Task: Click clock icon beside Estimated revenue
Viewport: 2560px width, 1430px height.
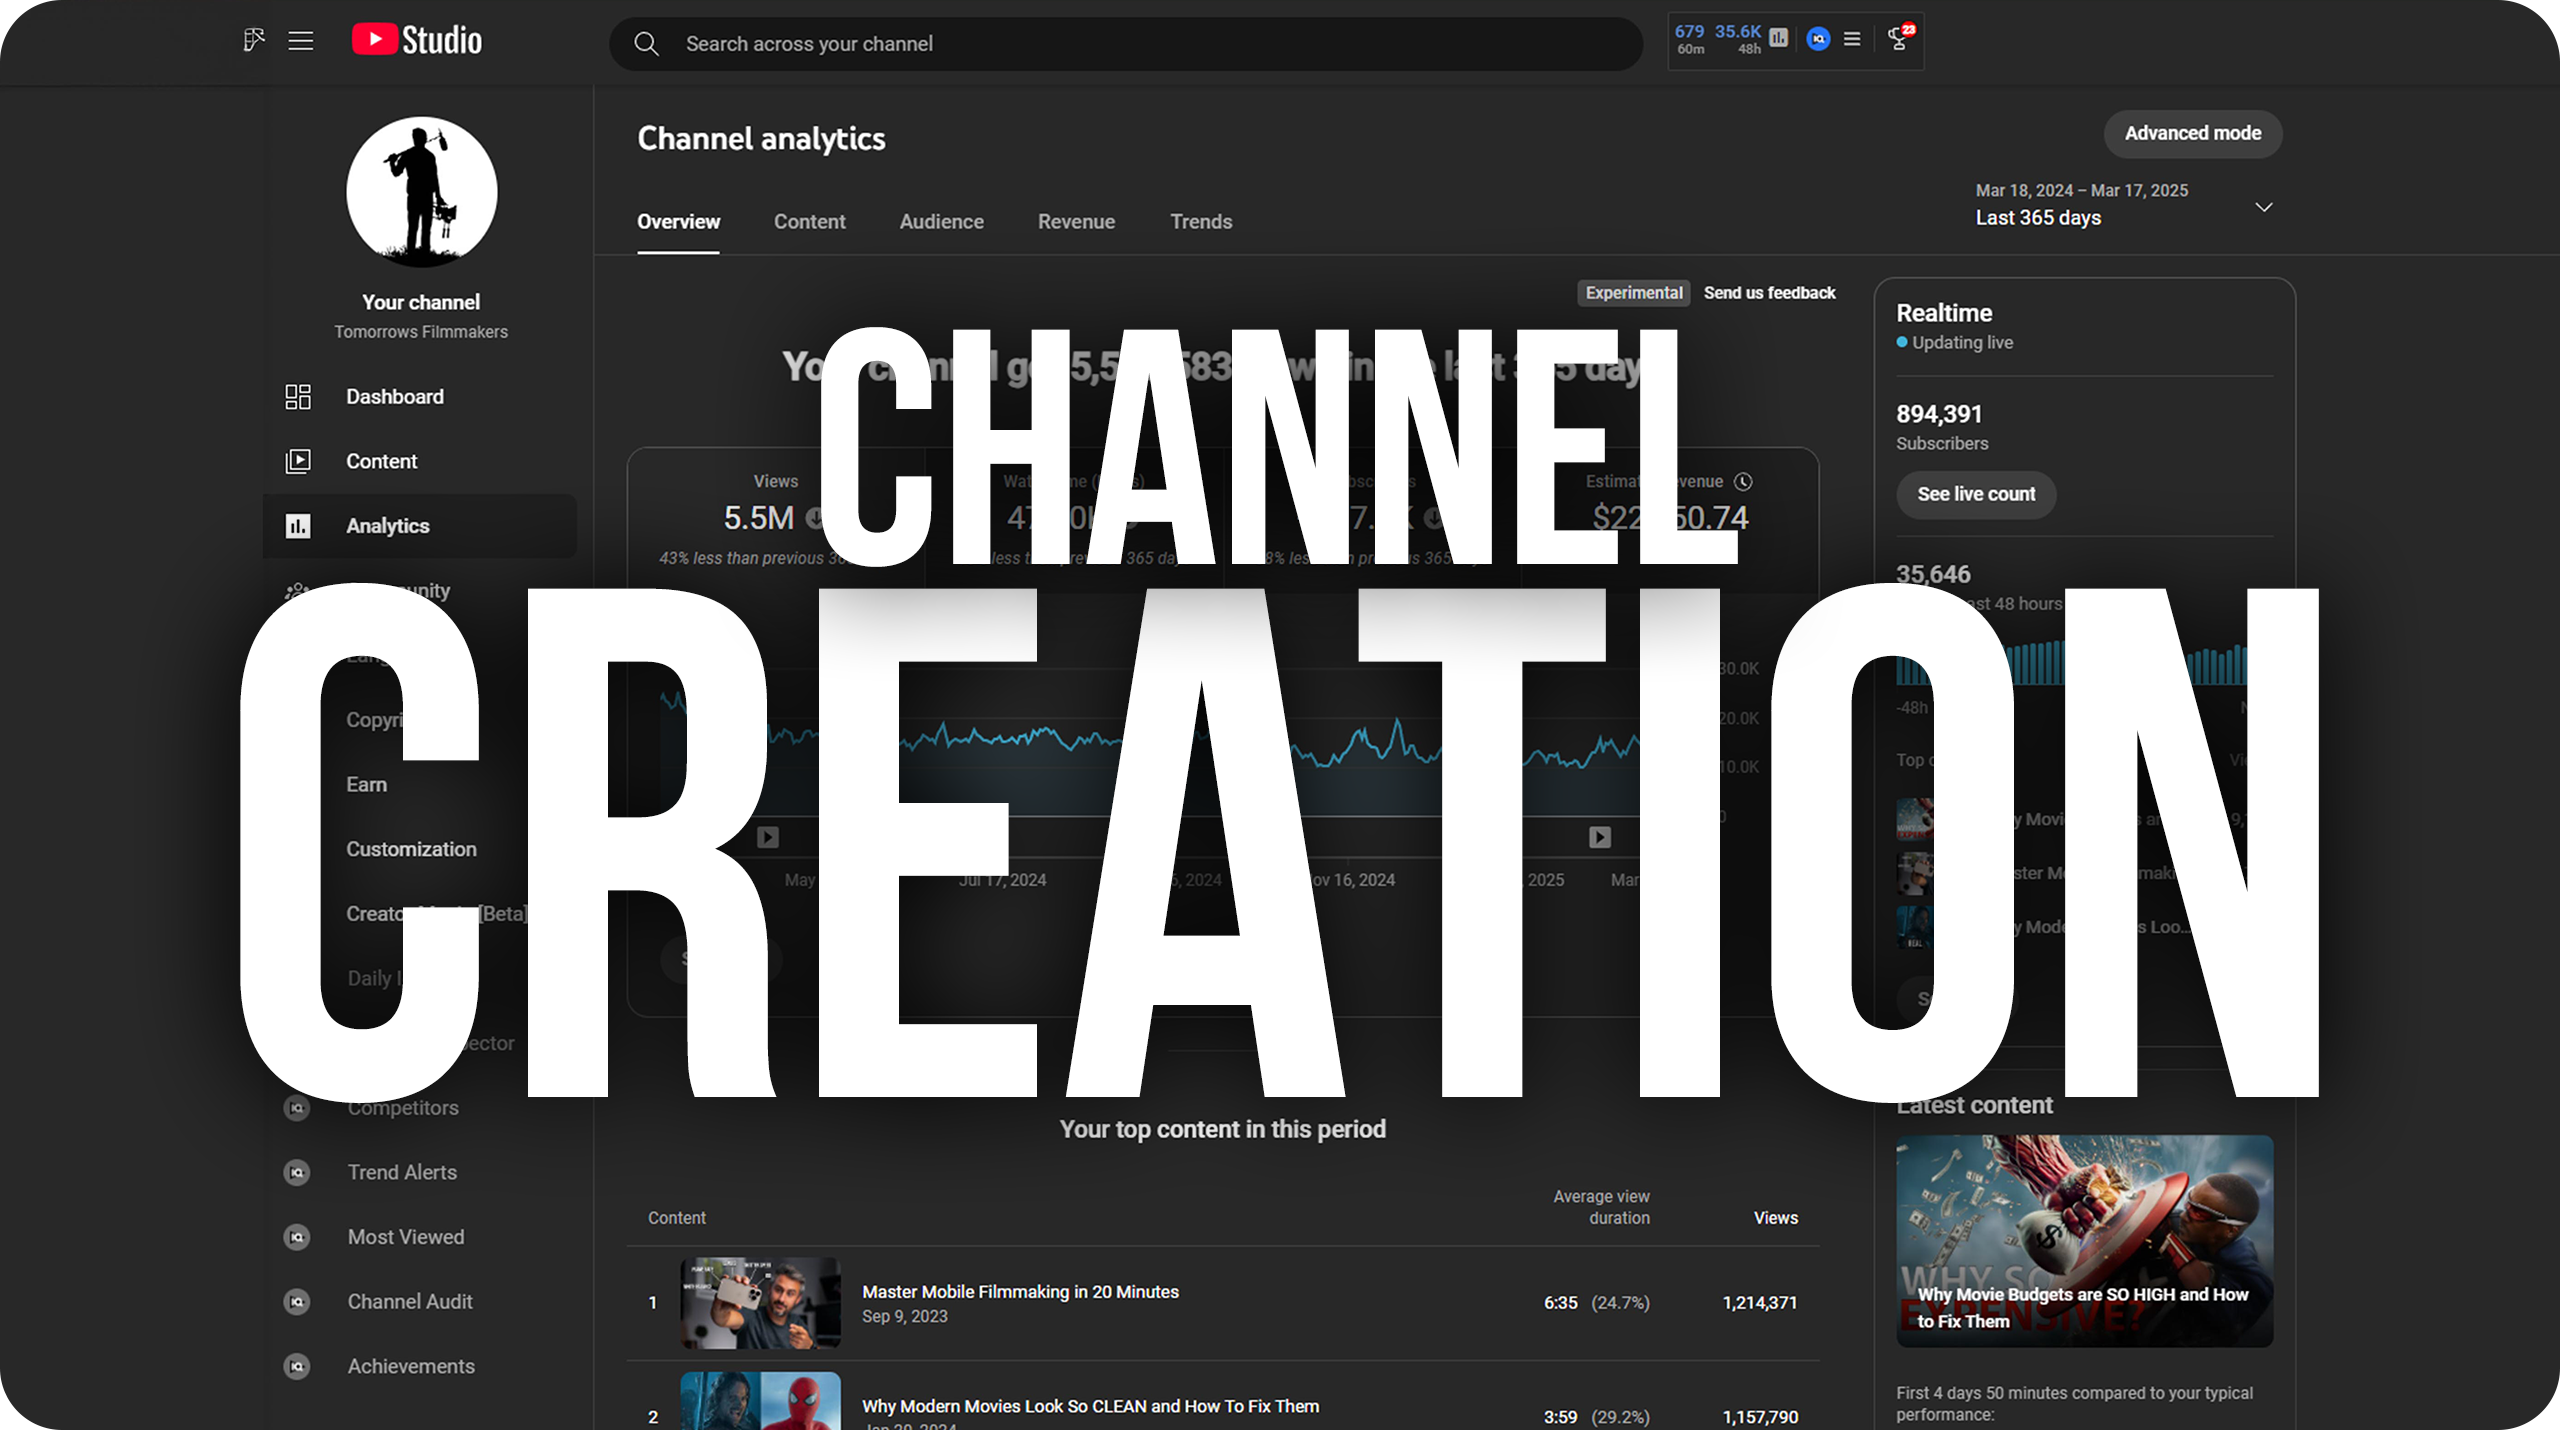Action: pos(1743,482)
